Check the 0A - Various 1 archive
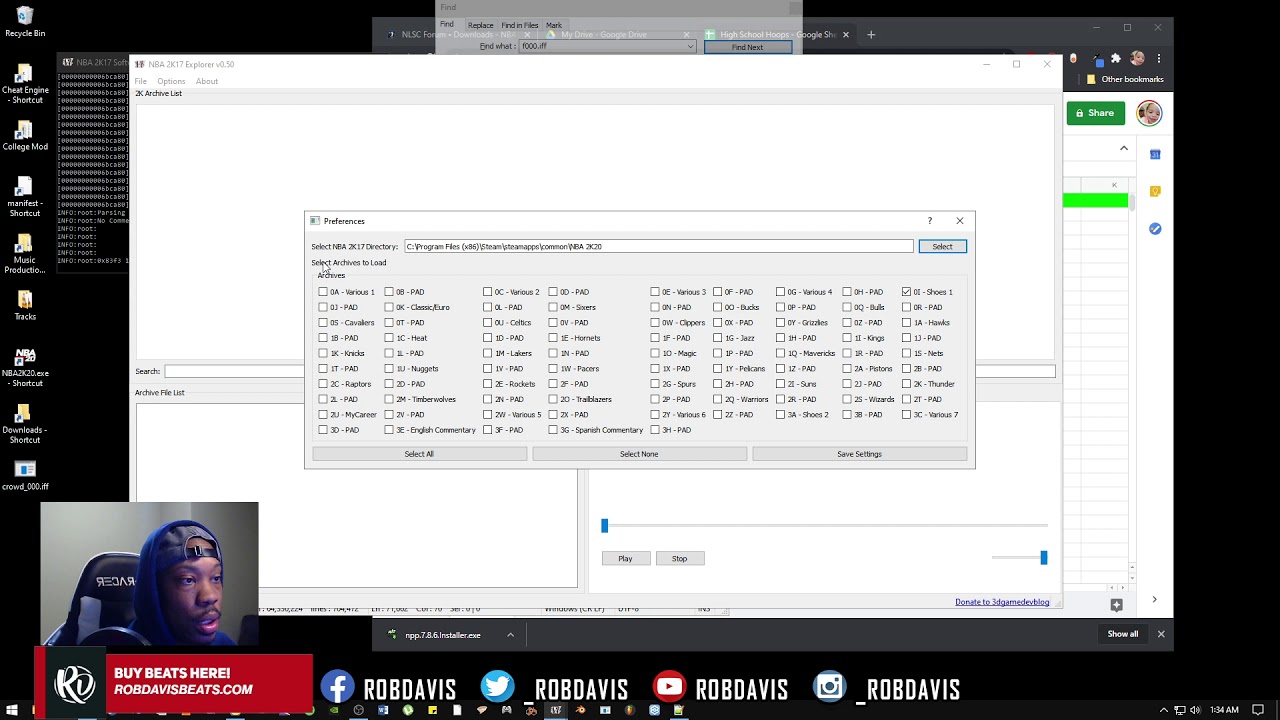 pyautogui.click(x=323, y=292)
